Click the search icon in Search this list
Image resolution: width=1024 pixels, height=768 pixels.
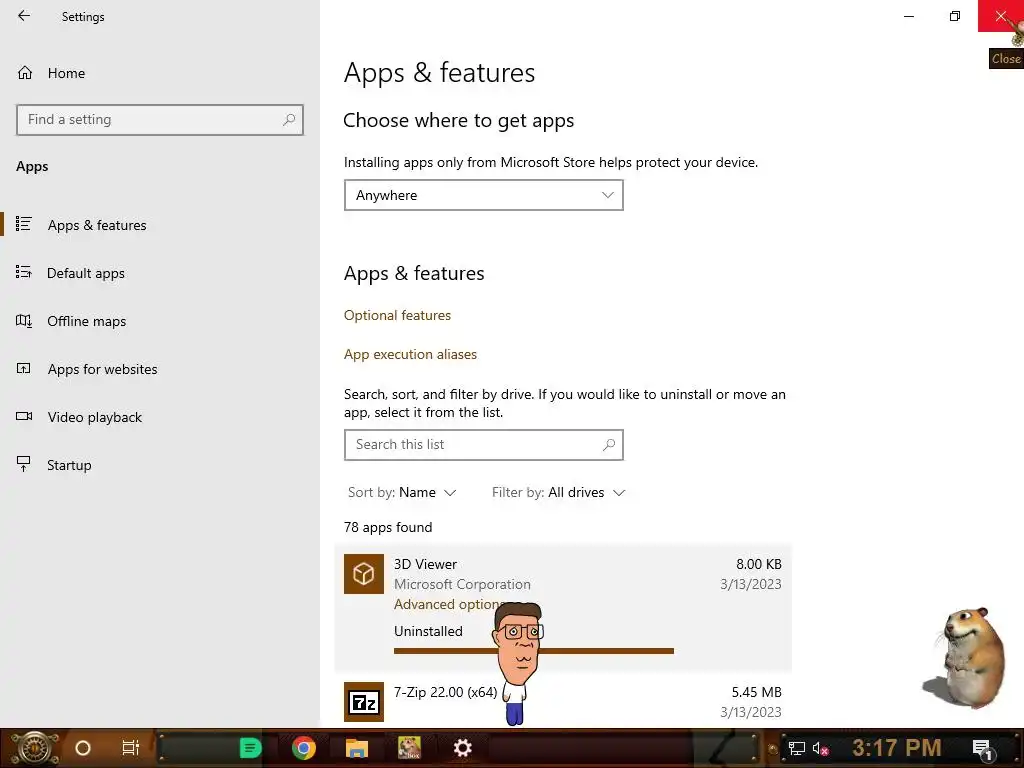[609, 445]
